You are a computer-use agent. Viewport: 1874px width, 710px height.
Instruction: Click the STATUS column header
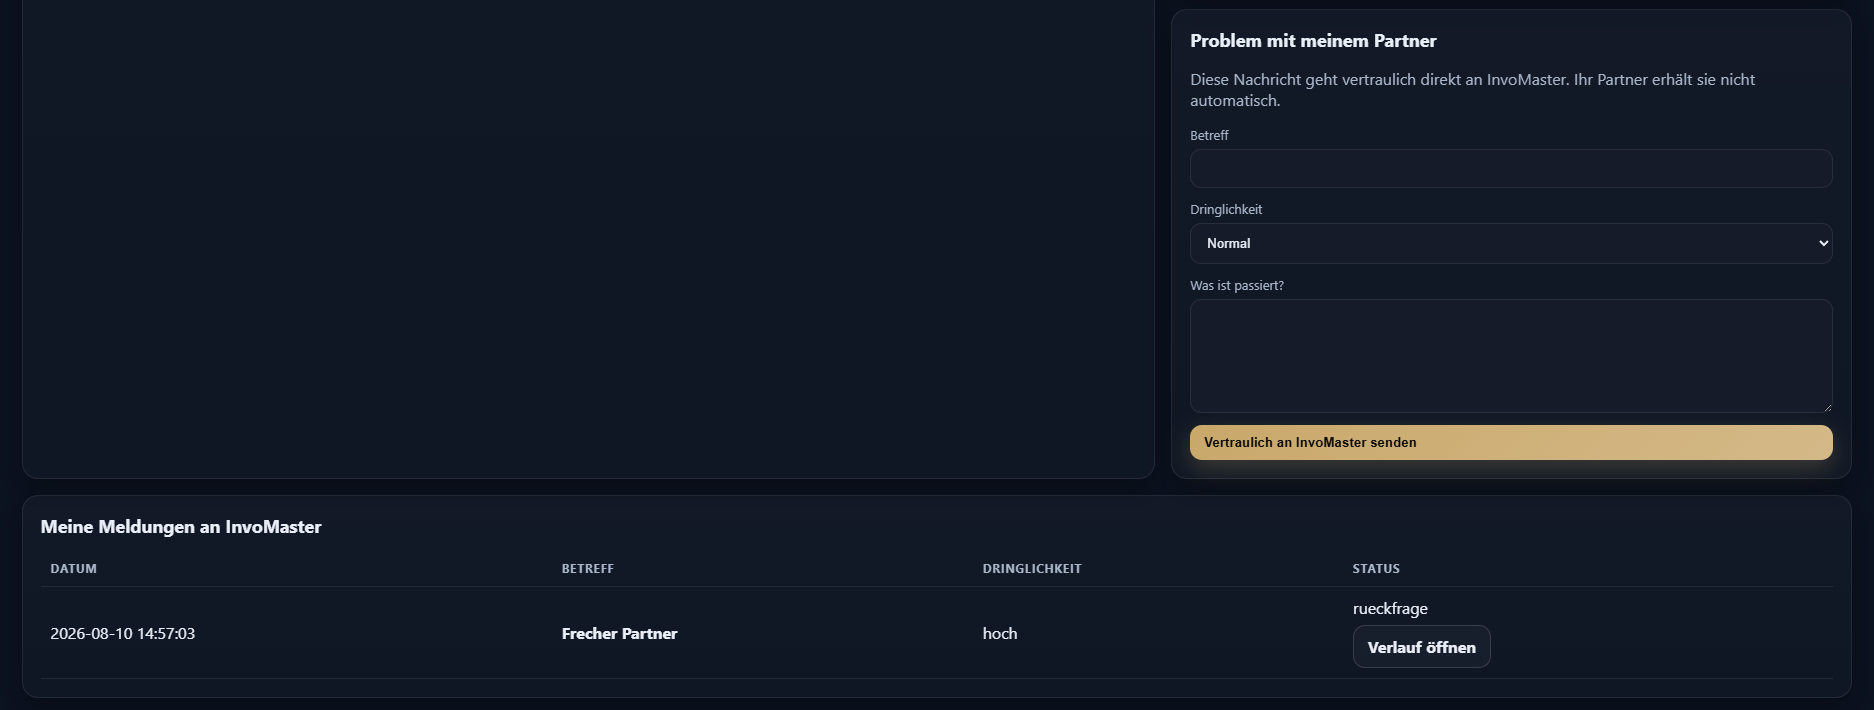1376,568
